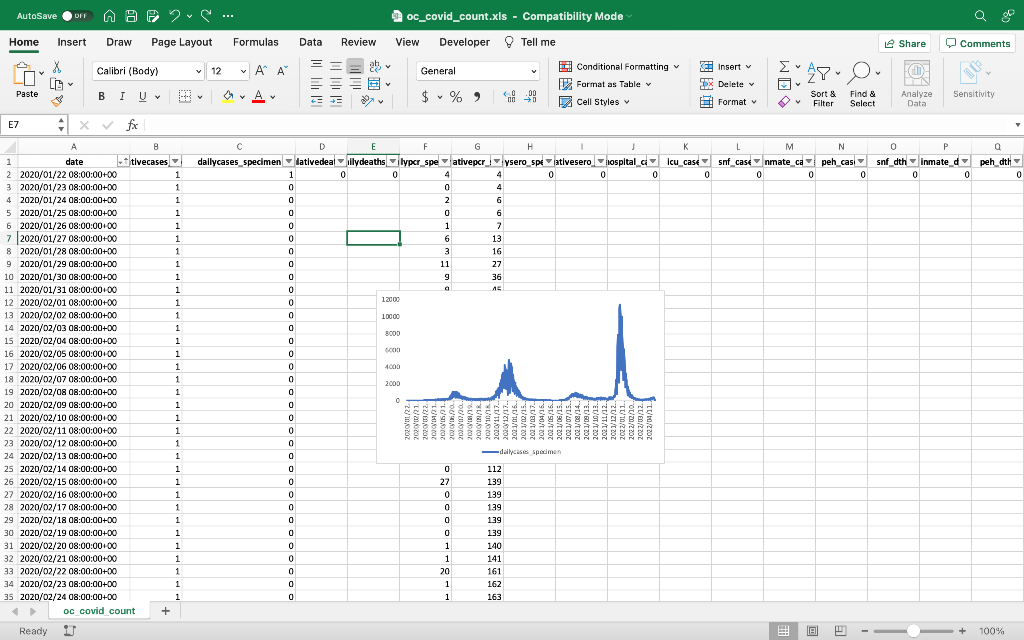
Task: Open the Sort & Filter tool
Action: pyautogui.click(x=820, y=80)
